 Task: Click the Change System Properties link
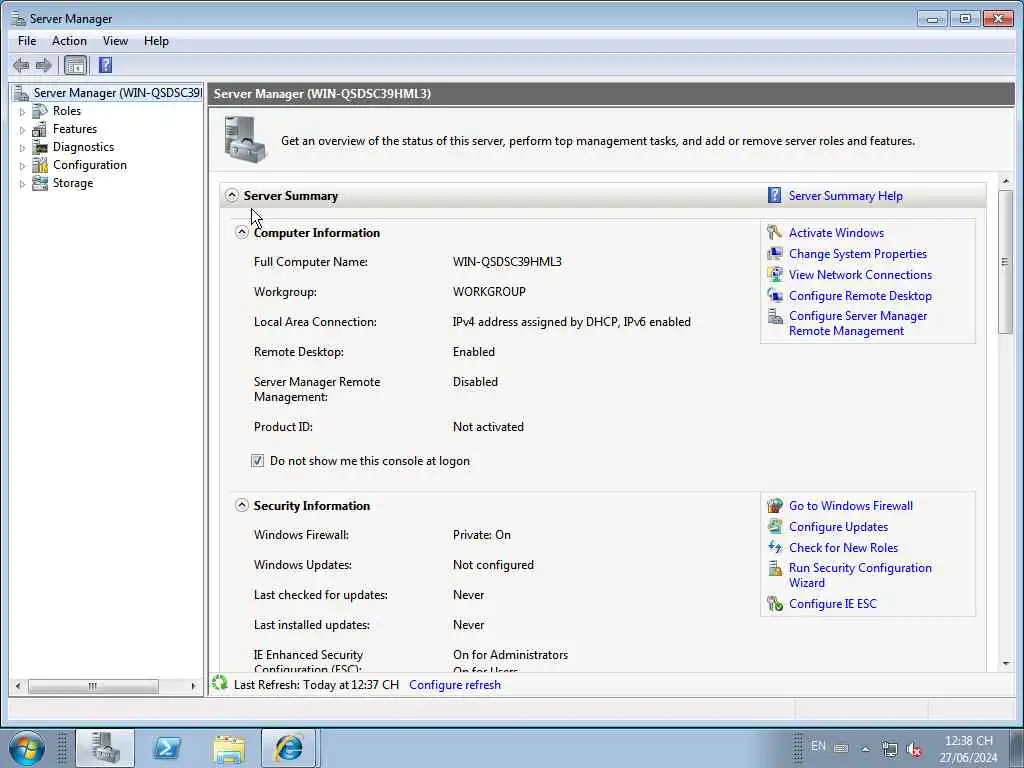point(857,253)
